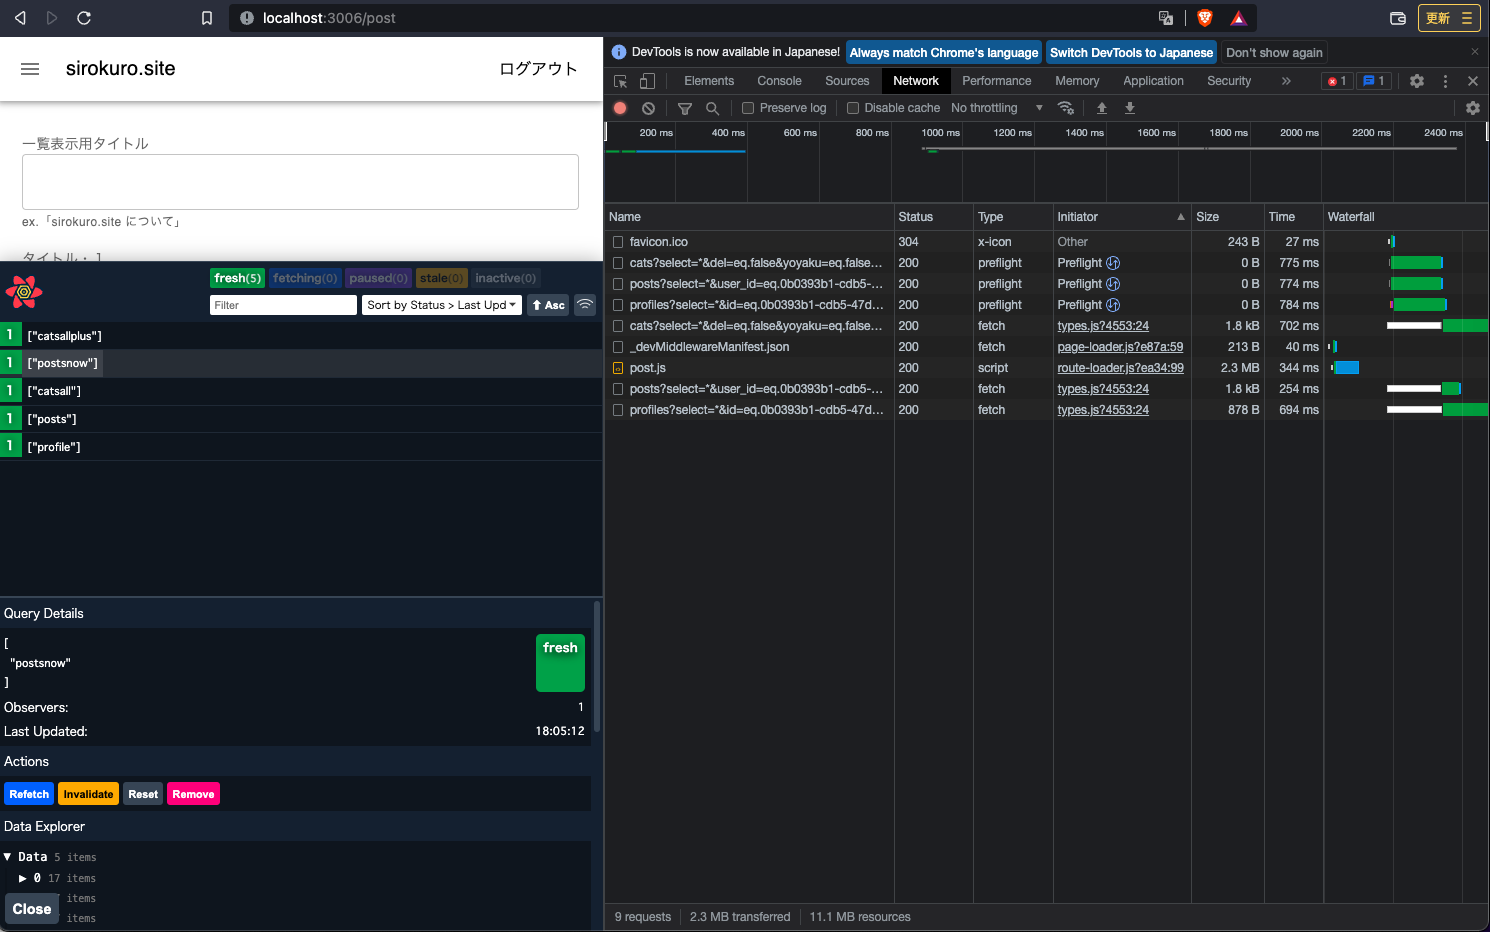Click the blue issues count badge
Screen dimensions: 1490x932
[x=1374, y=81]
